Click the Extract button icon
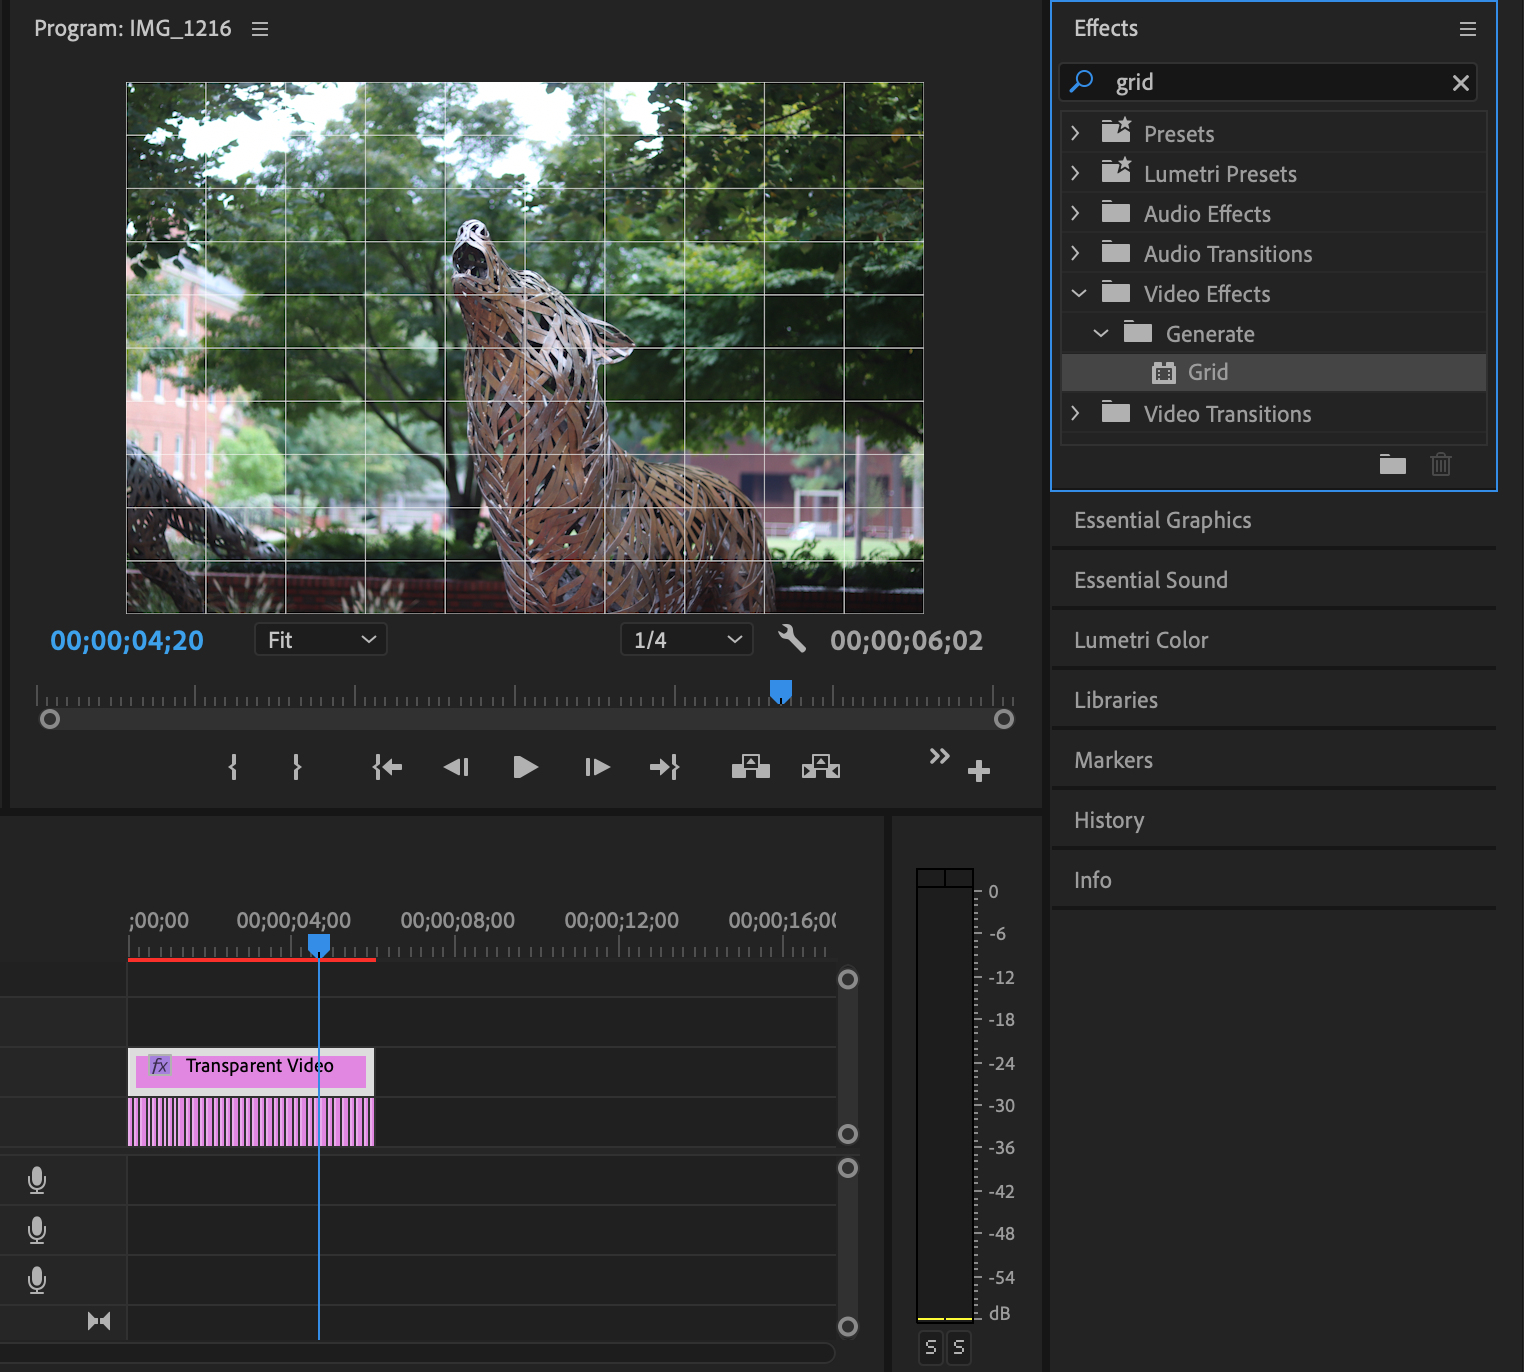The width and height of the screenshot is (1524, 1372). click(821, 767)
